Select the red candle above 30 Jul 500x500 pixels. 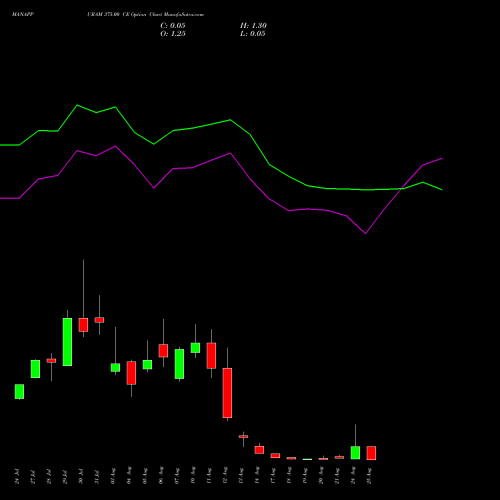pyautogui.click(x=83, y=325)
